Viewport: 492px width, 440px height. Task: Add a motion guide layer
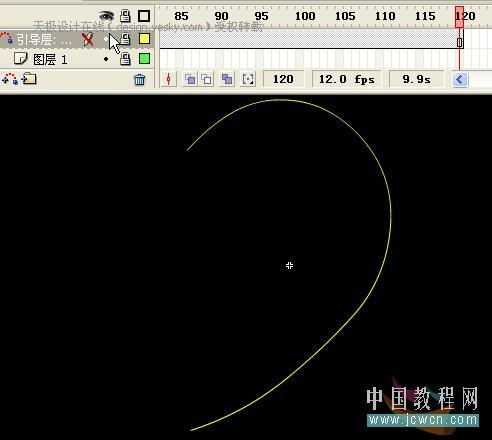pyautogui.click(x=10, y=79)
